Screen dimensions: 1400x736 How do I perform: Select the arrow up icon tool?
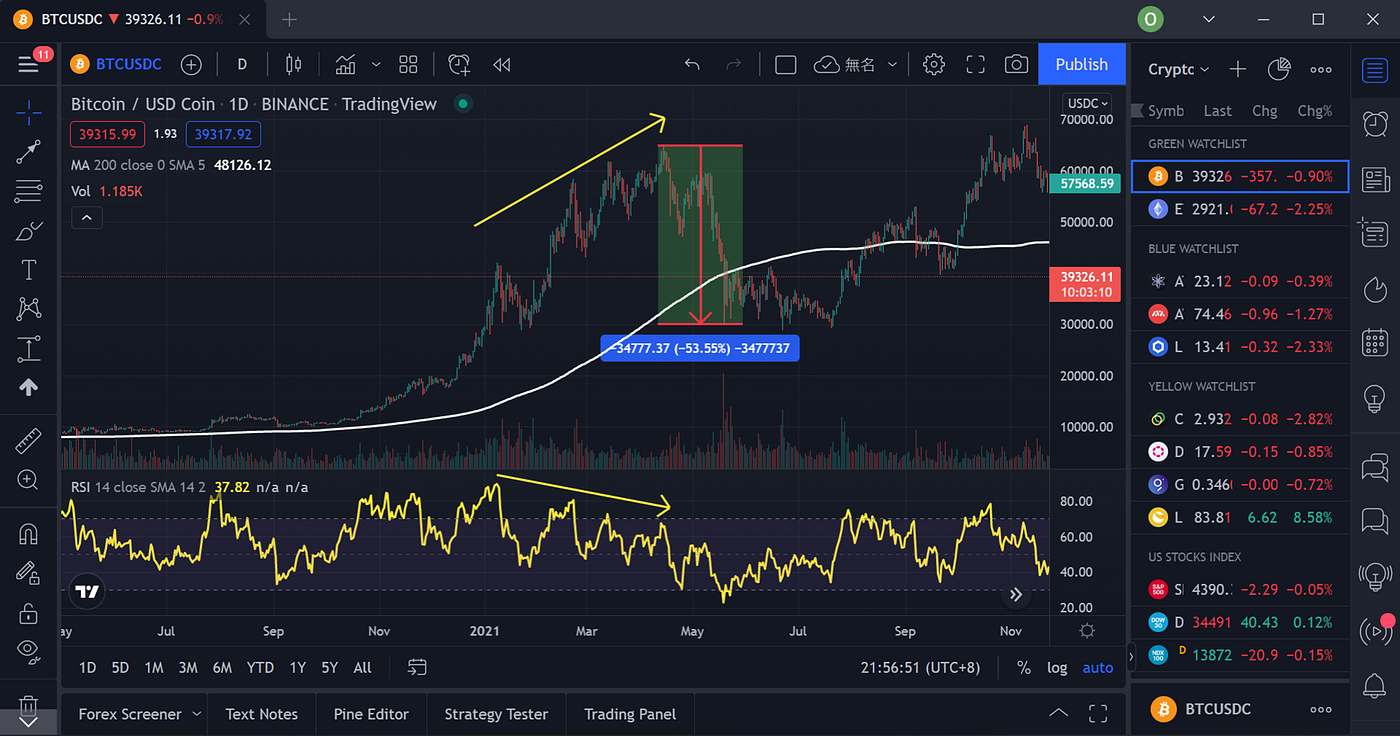click(29, 387)
